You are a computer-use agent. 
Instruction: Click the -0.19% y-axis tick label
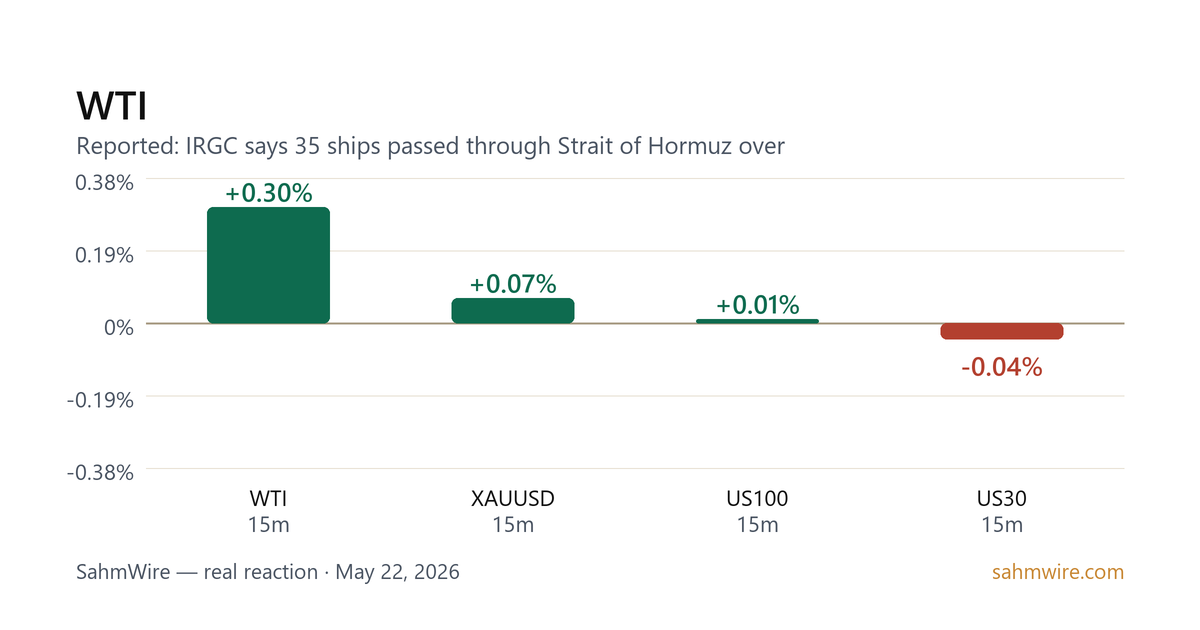point(100,399)
